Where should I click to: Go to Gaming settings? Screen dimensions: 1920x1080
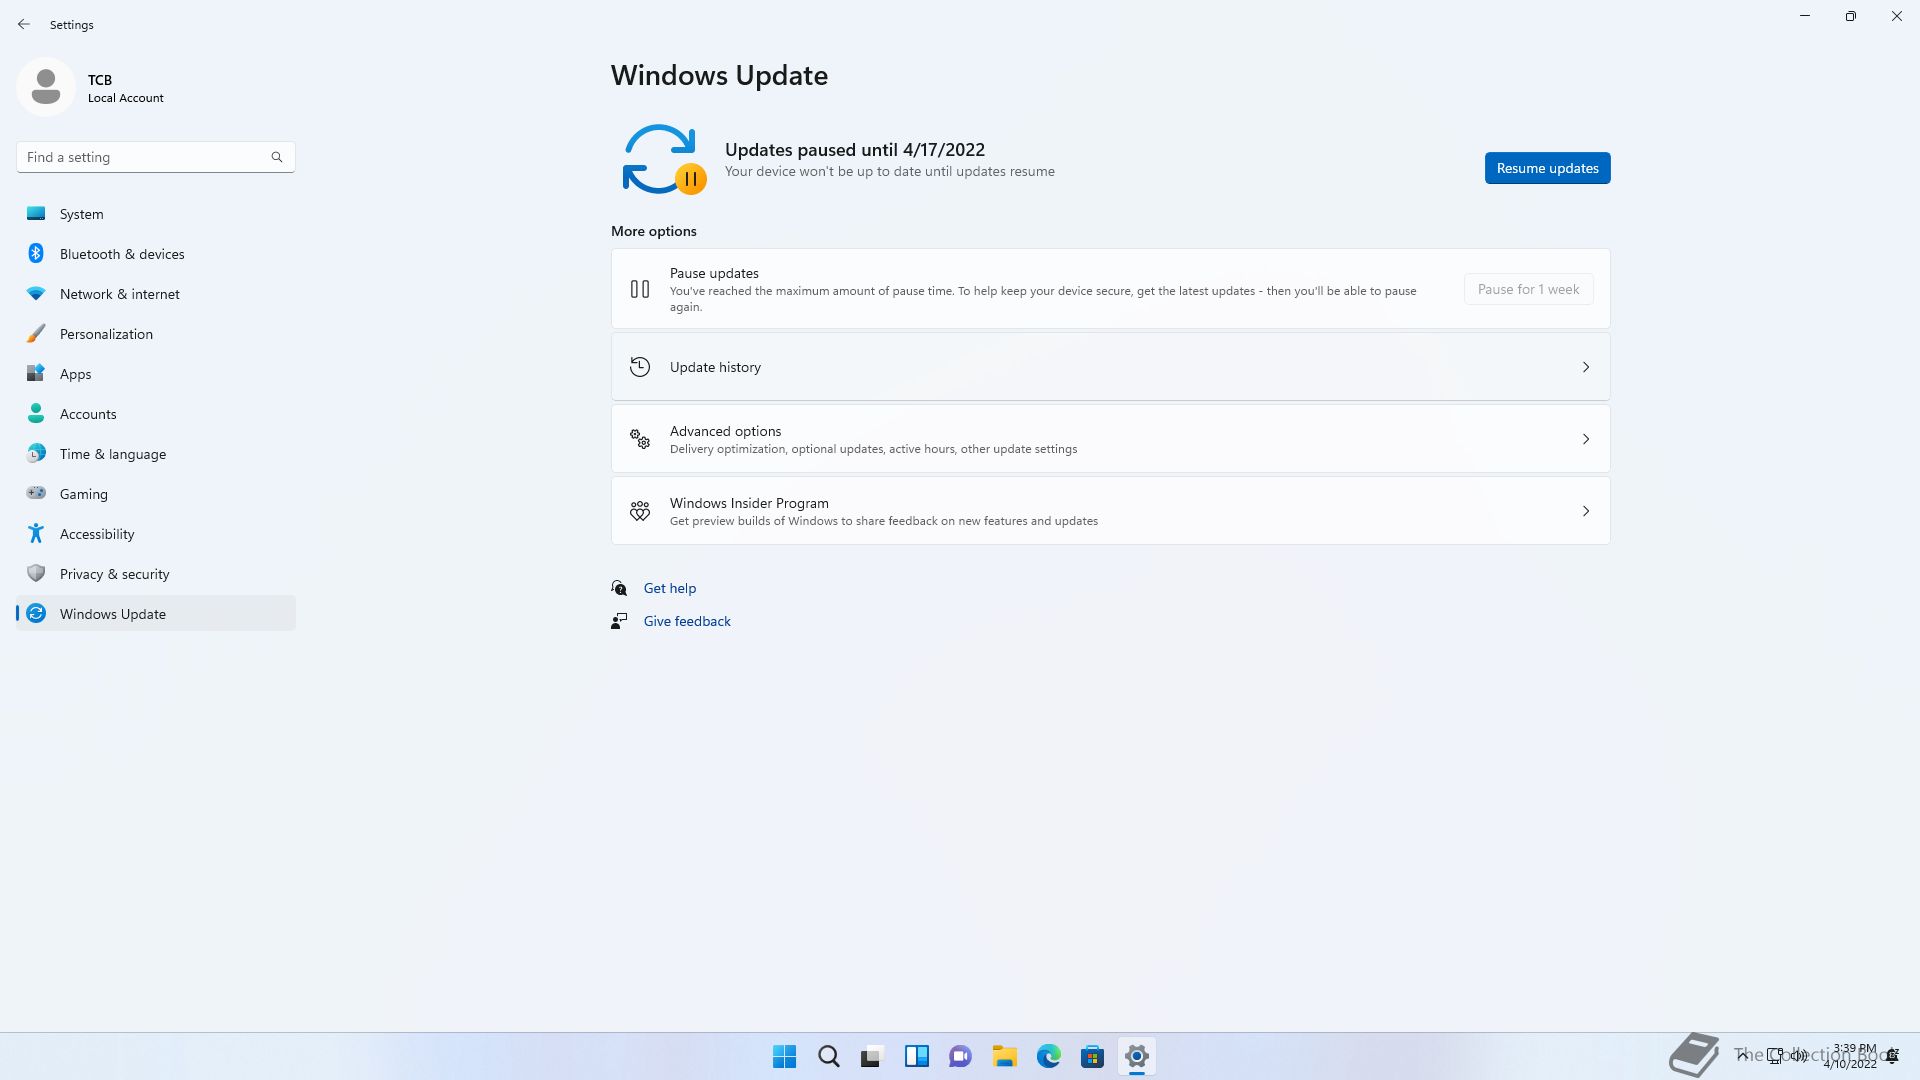(156, 493)
